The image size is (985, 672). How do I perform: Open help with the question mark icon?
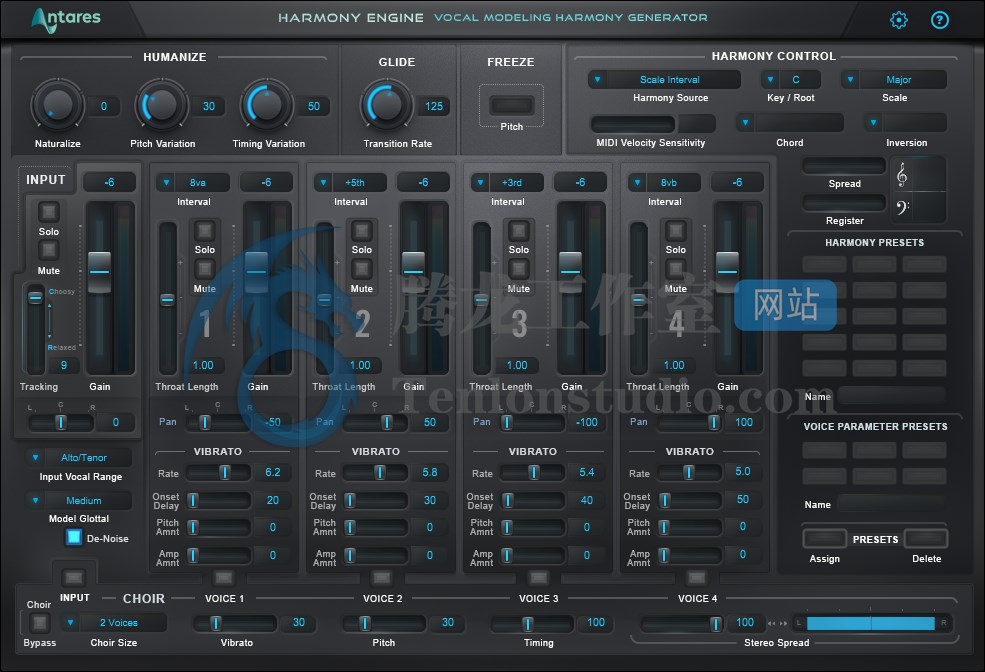[x=940, y=20]
